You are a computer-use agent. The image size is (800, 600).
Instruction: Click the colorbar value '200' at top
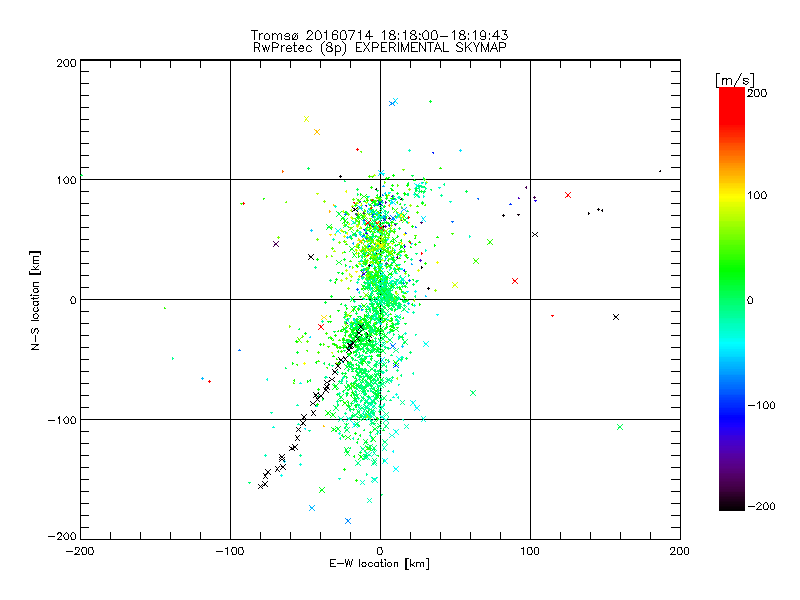tap(757, 93)
